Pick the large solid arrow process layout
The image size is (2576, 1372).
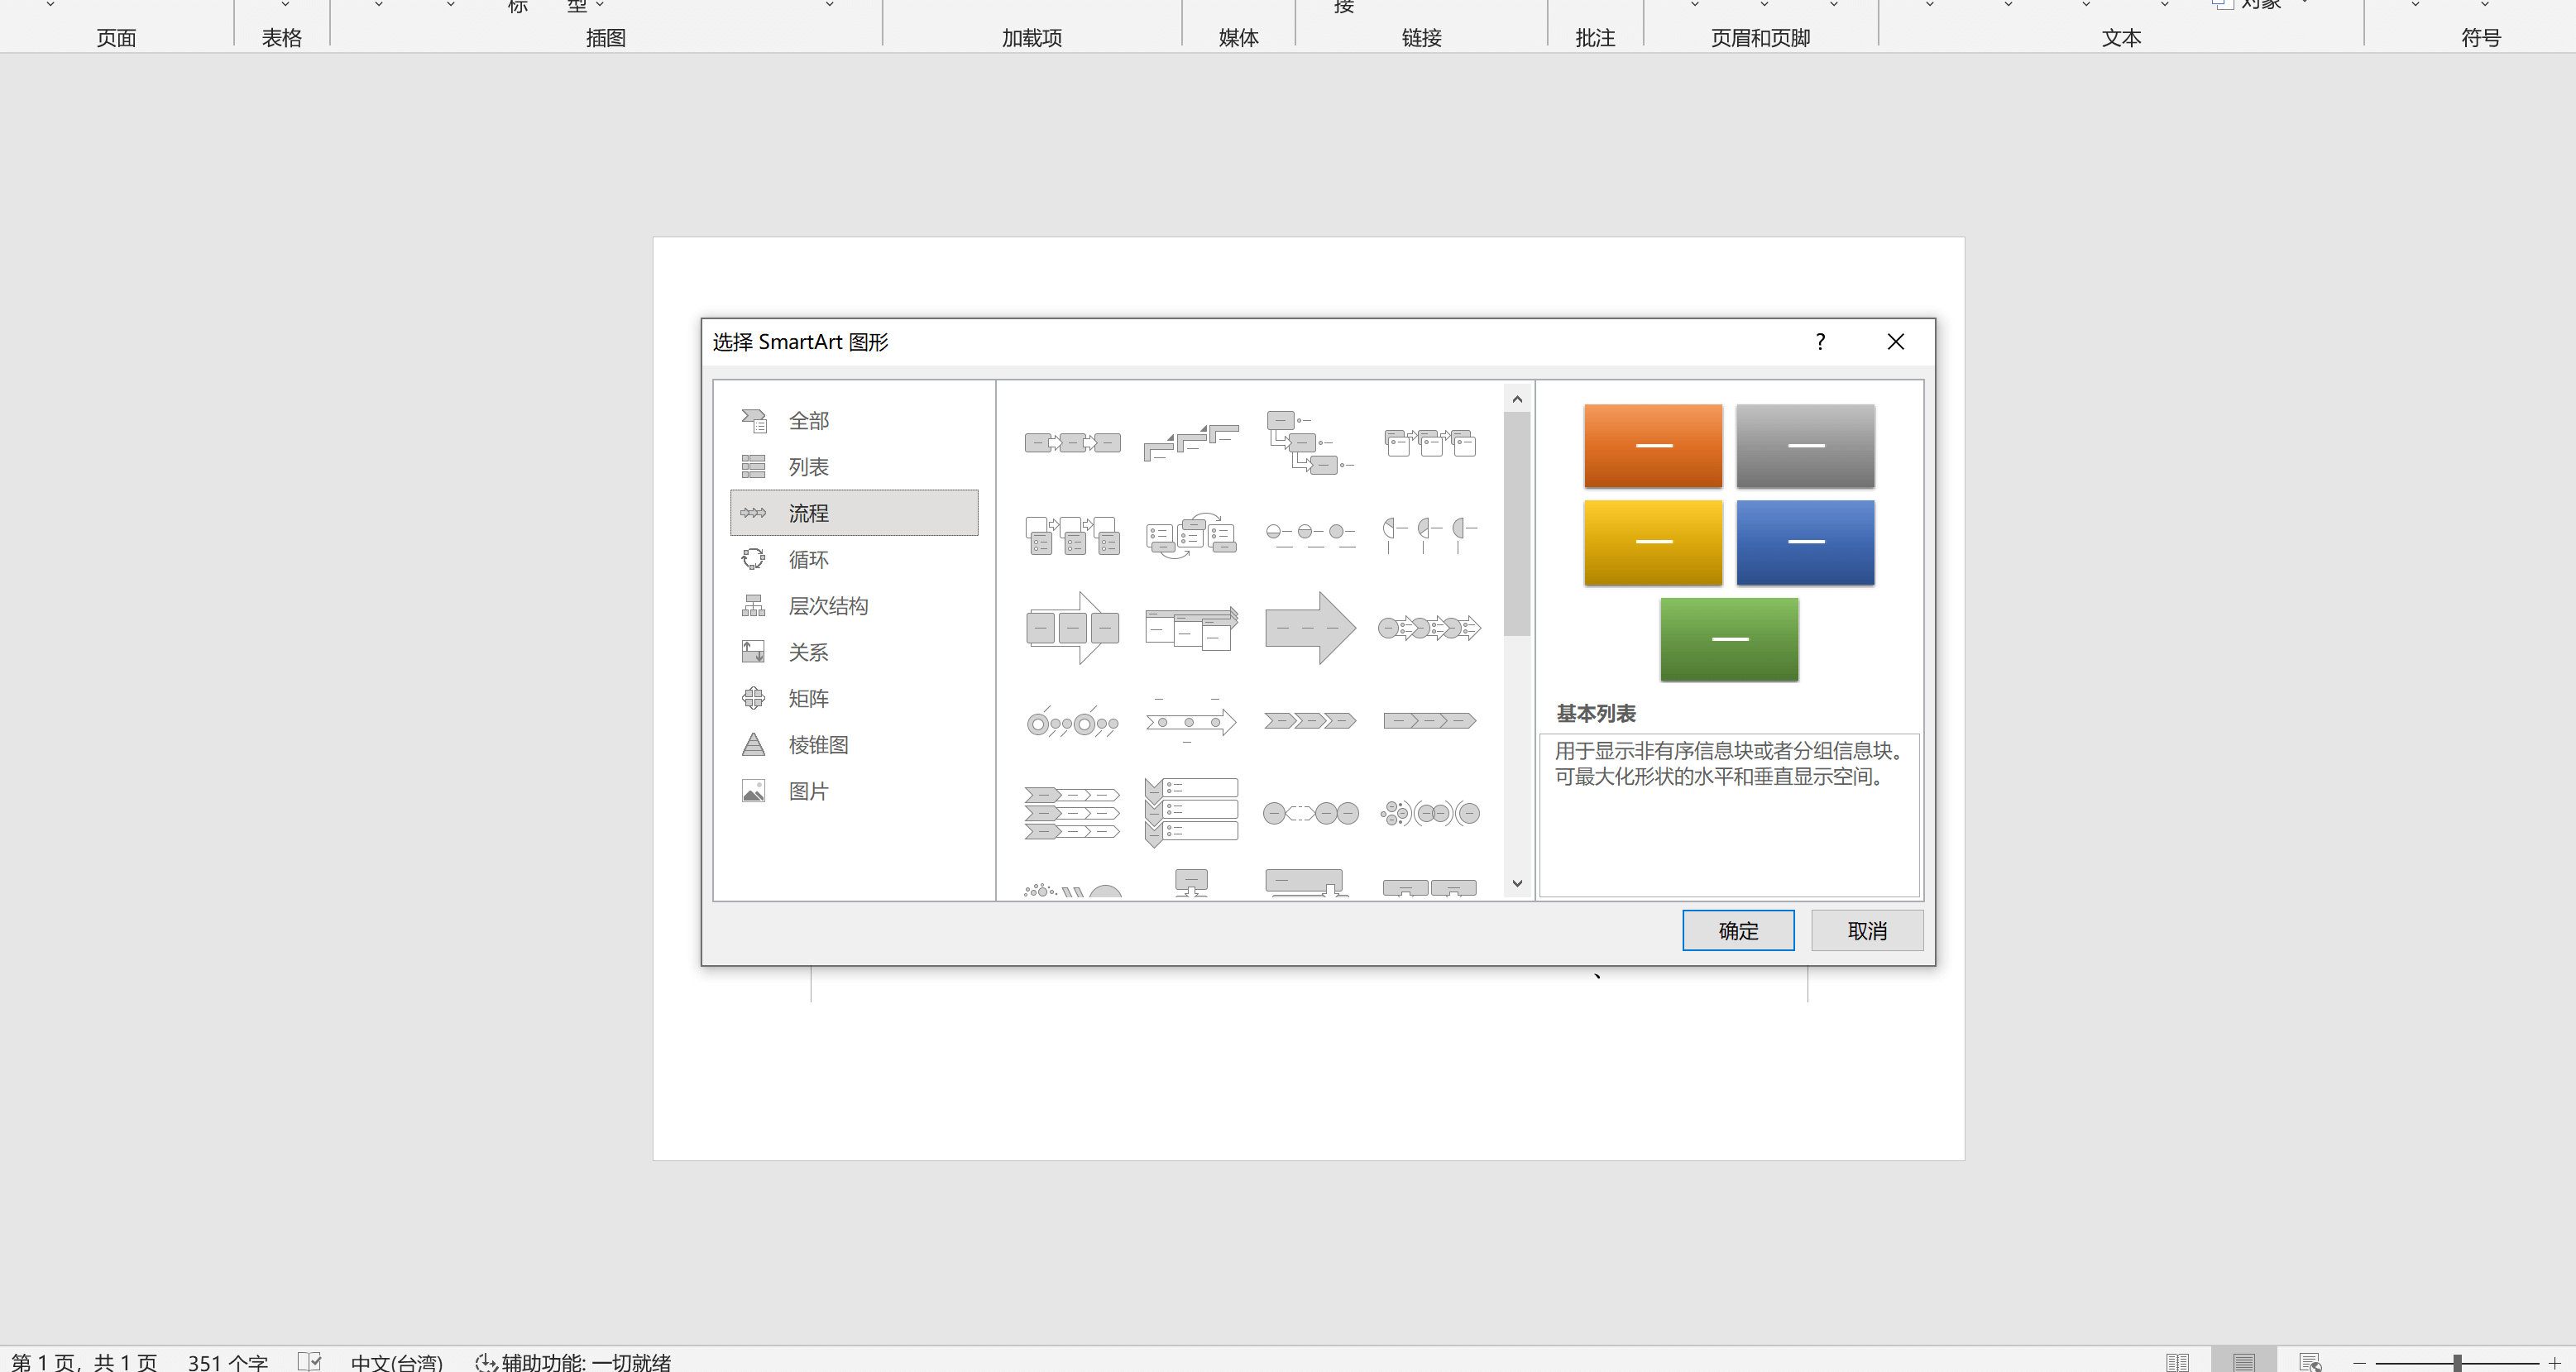coord(1309,628)
